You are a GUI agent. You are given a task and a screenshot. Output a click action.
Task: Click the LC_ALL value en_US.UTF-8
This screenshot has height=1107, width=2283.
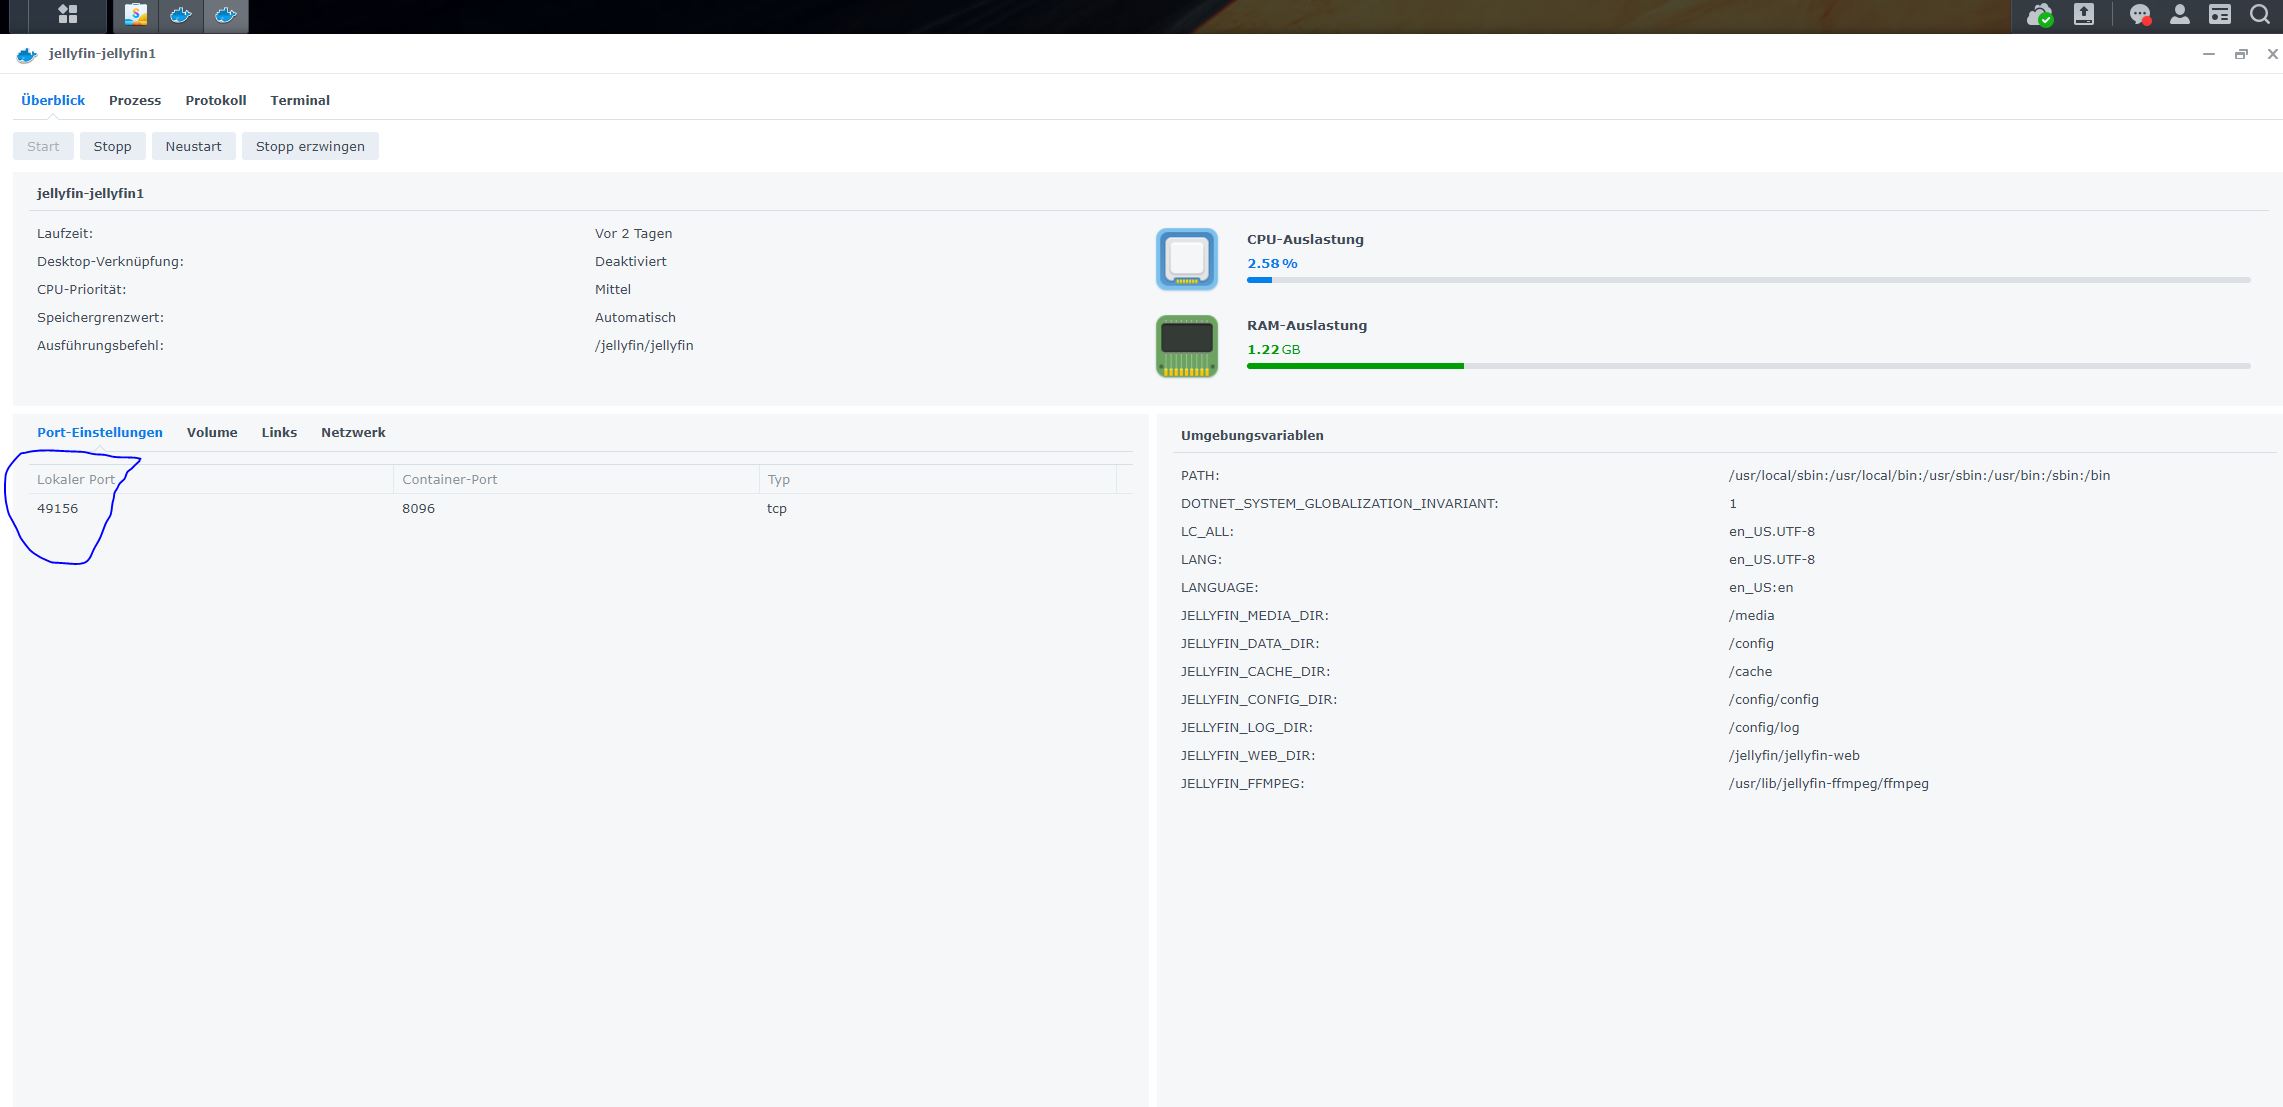tap(1771, 531)
